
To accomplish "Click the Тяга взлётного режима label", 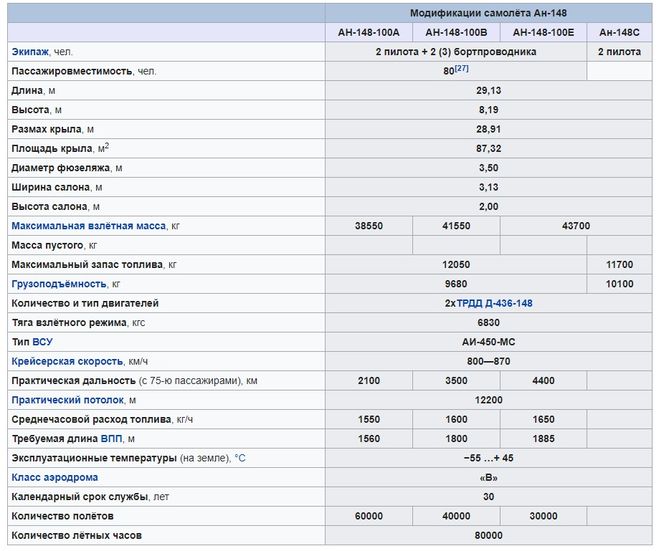I will coord(78,322).
